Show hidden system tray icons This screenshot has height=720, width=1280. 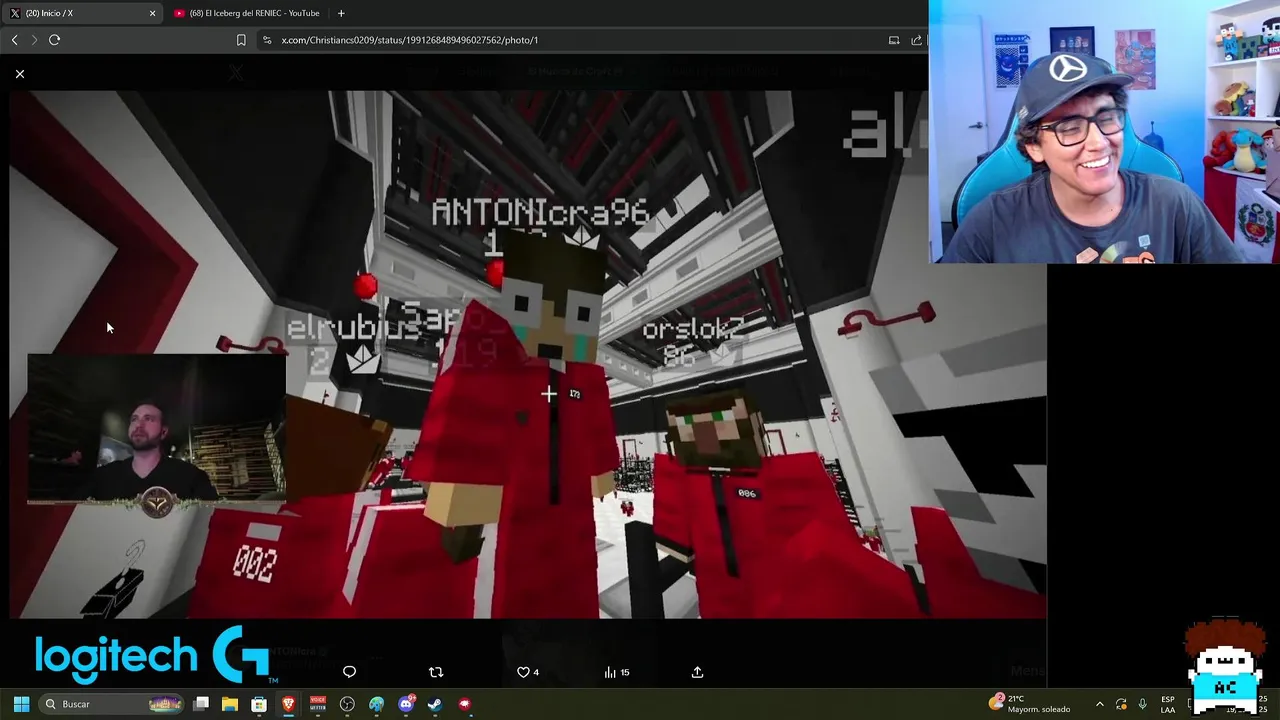(x=1100, y=704)
